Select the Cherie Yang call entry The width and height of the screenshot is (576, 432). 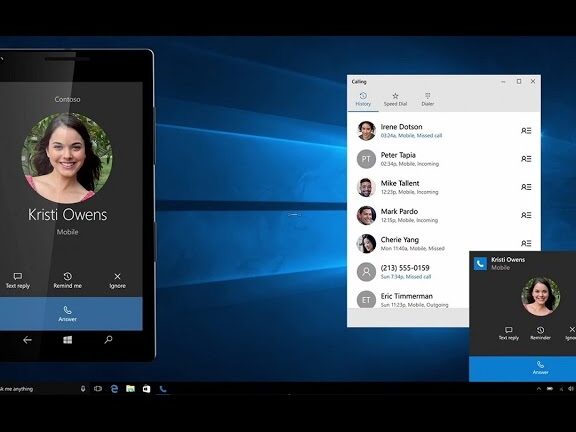444,244
